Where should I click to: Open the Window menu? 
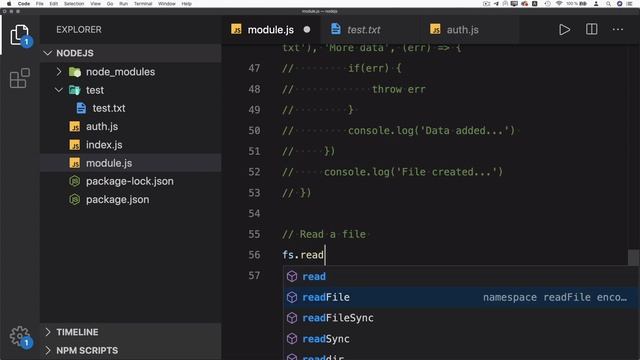pyautogui.click(x=167, y=4)
